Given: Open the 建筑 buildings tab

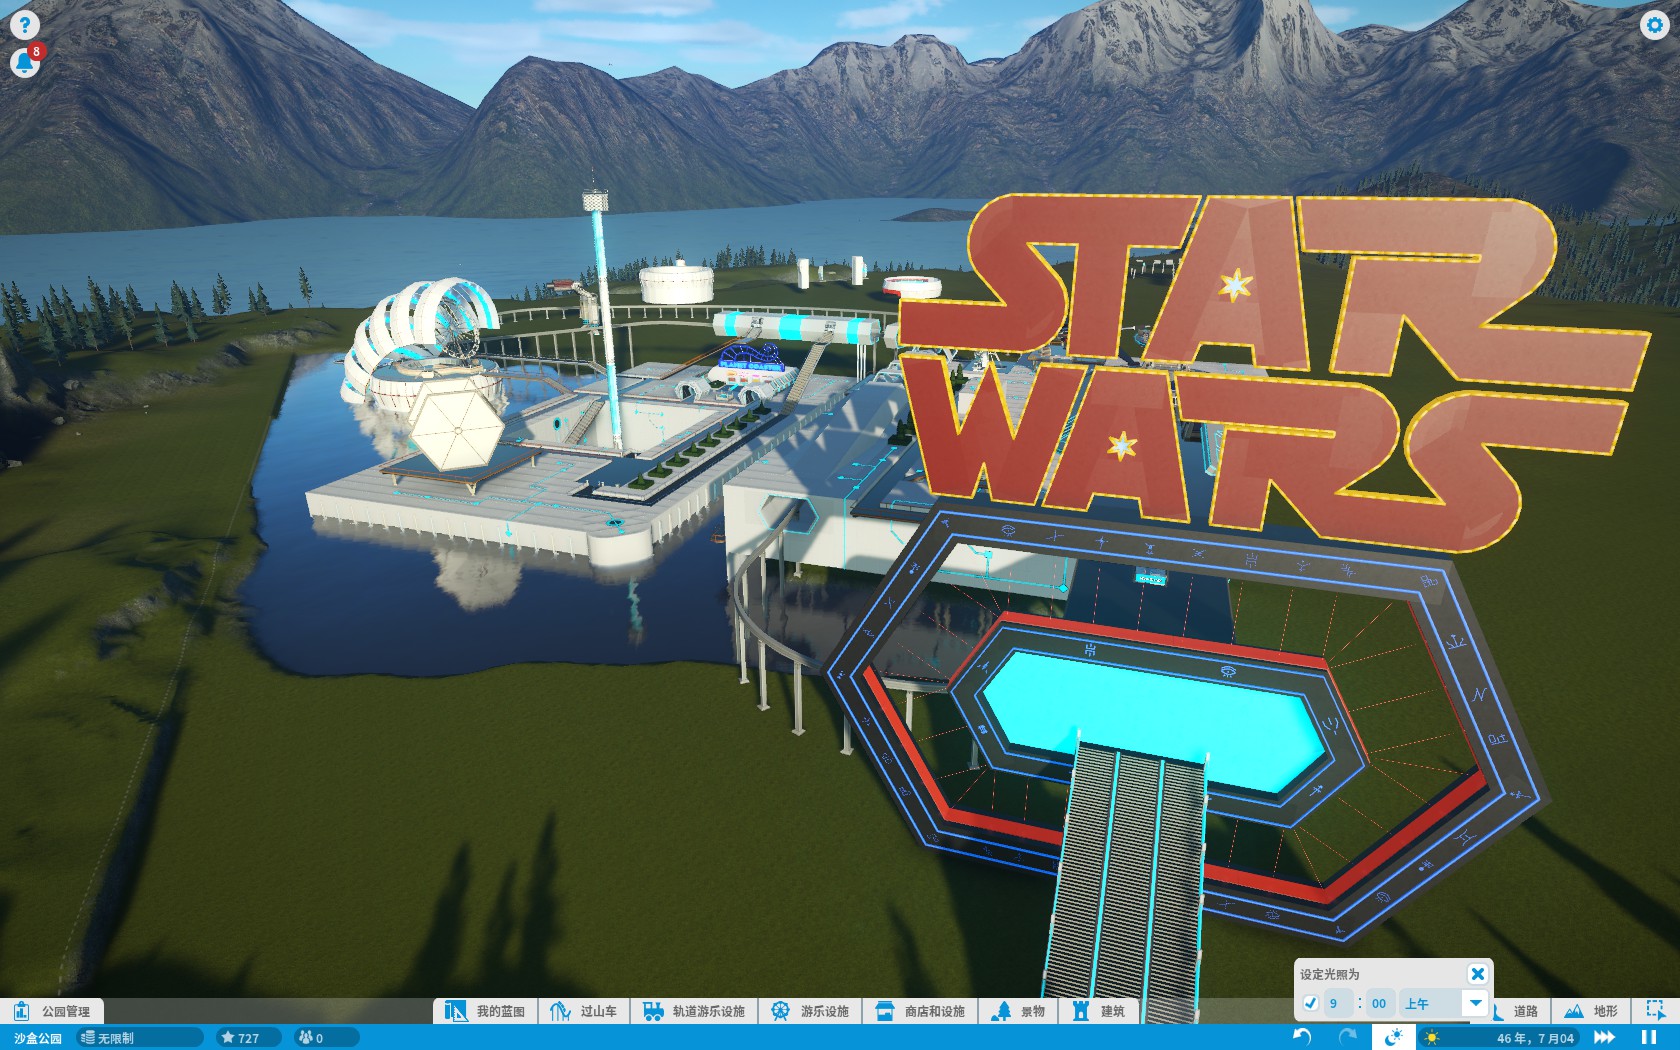Looking at the screenshot, I should 1098,1011.
